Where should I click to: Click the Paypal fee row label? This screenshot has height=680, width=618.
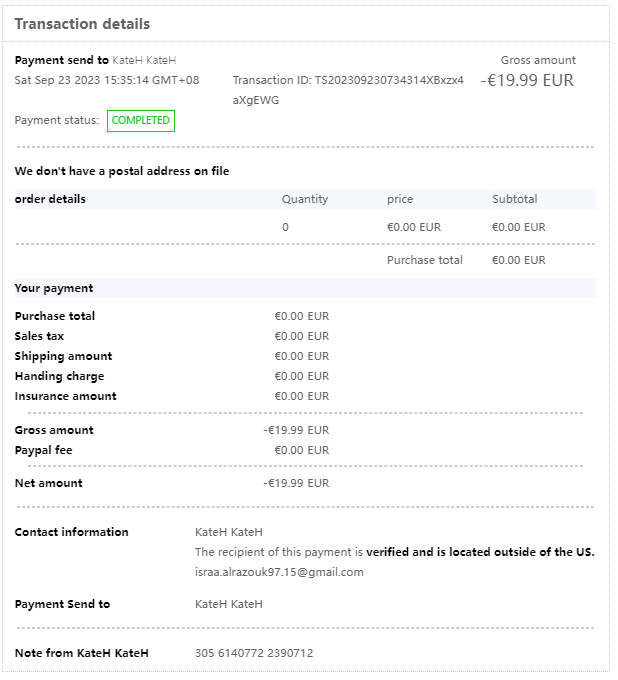pos(43,450)
